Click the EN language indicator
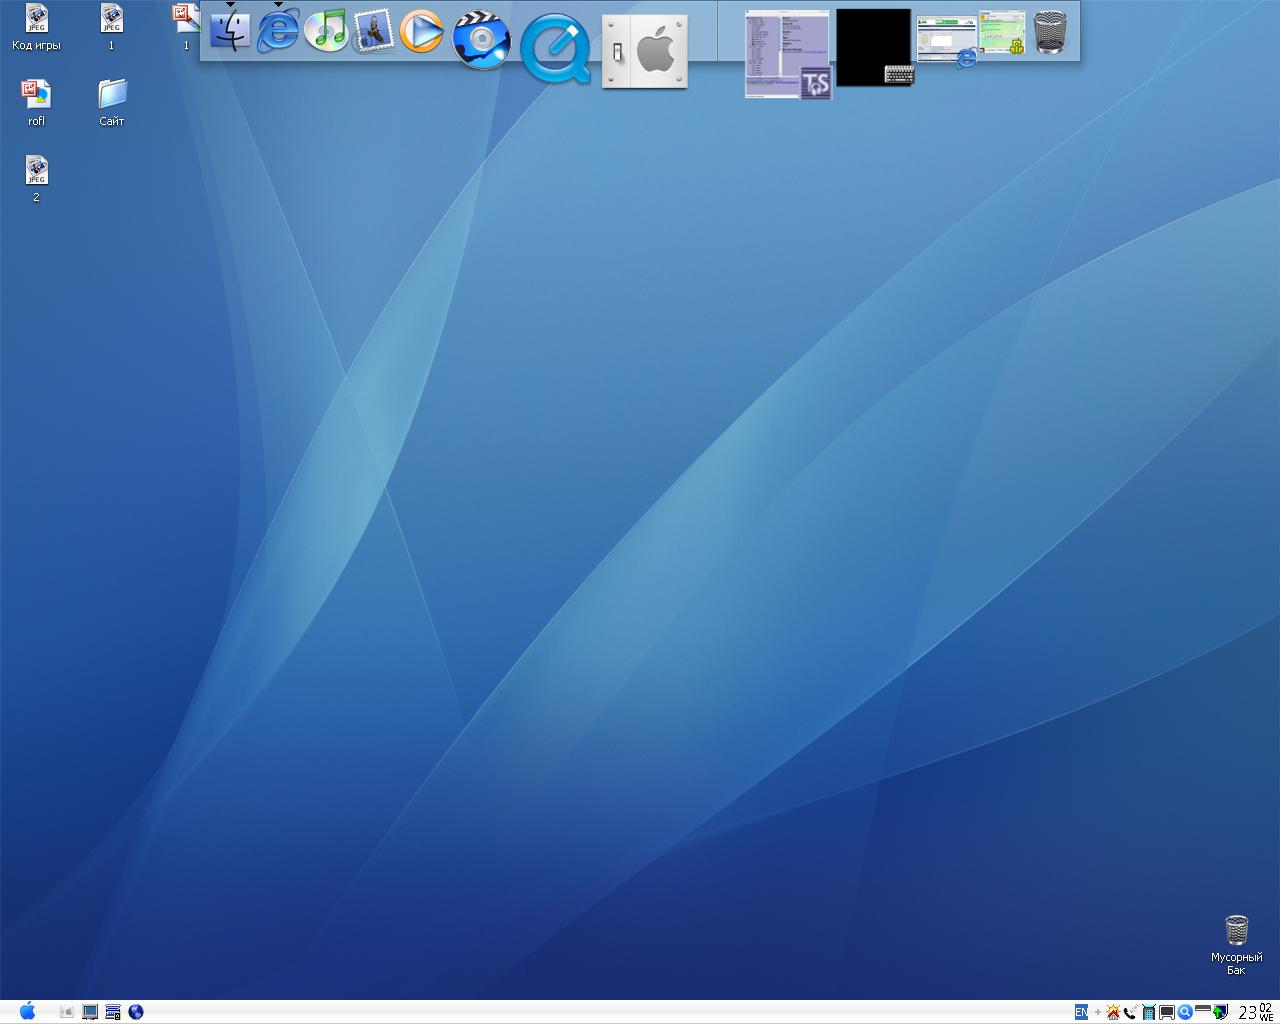This screenshot has height=1024, width=1280. click(1081, 1012)
